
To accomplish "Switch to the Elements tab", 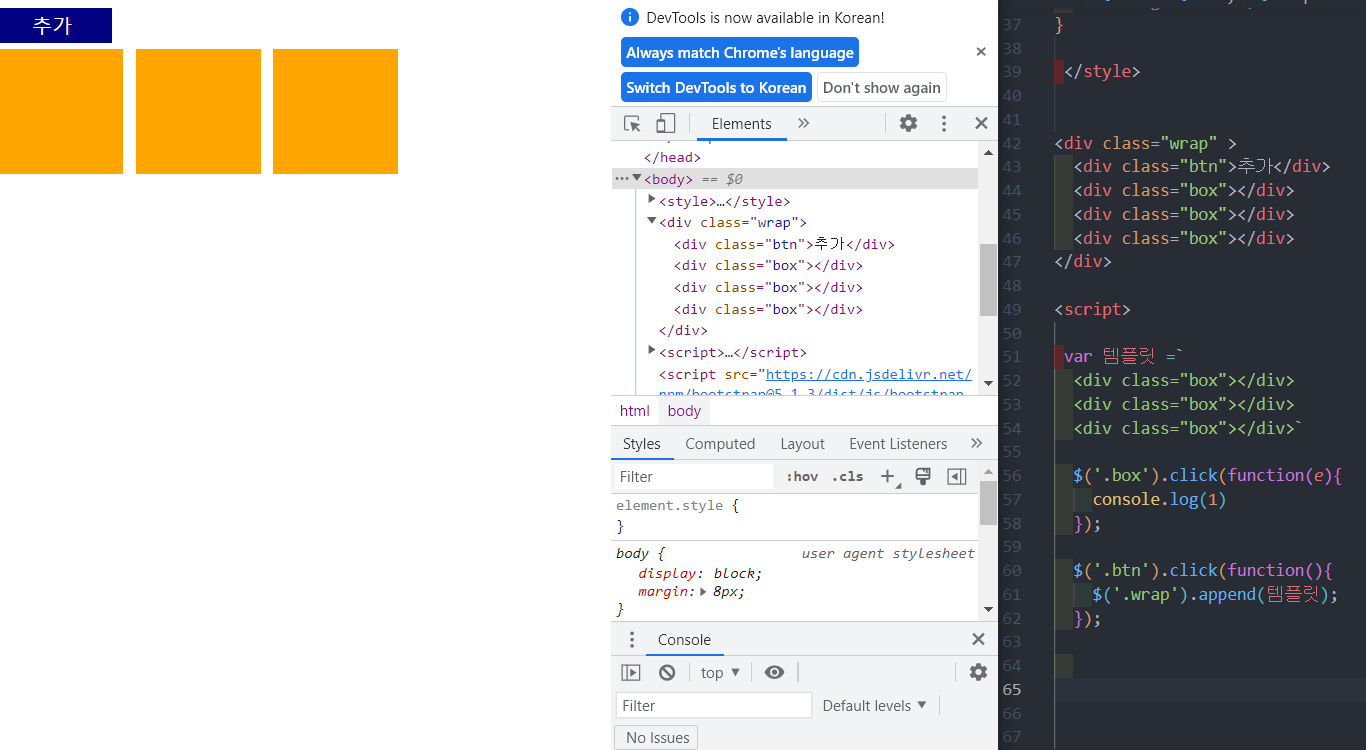I will [741, 124].
